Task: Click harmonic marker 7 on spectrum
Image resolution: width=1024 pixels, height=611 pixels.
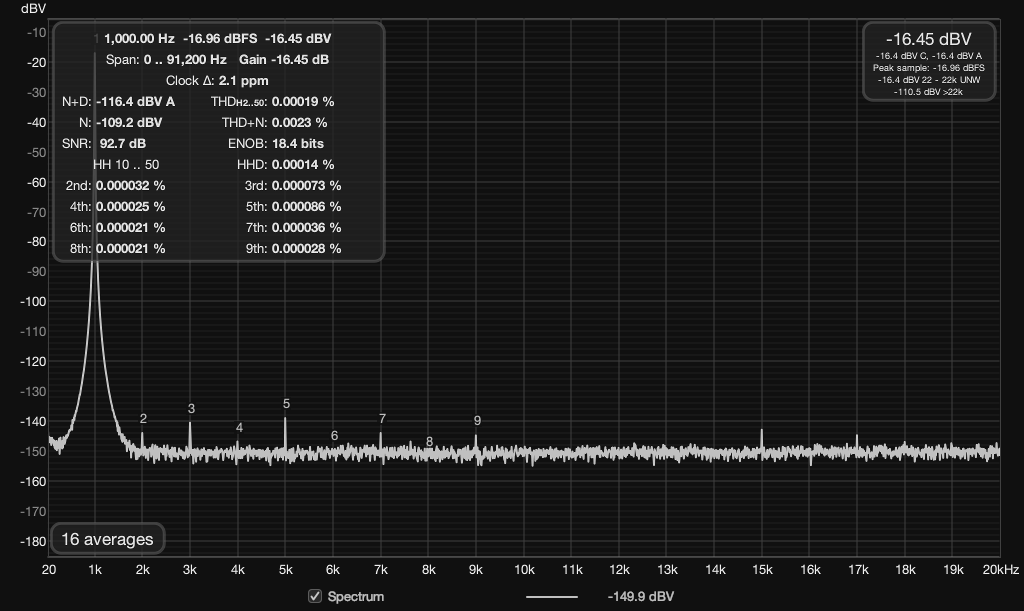Action: (x=382, y=418)
